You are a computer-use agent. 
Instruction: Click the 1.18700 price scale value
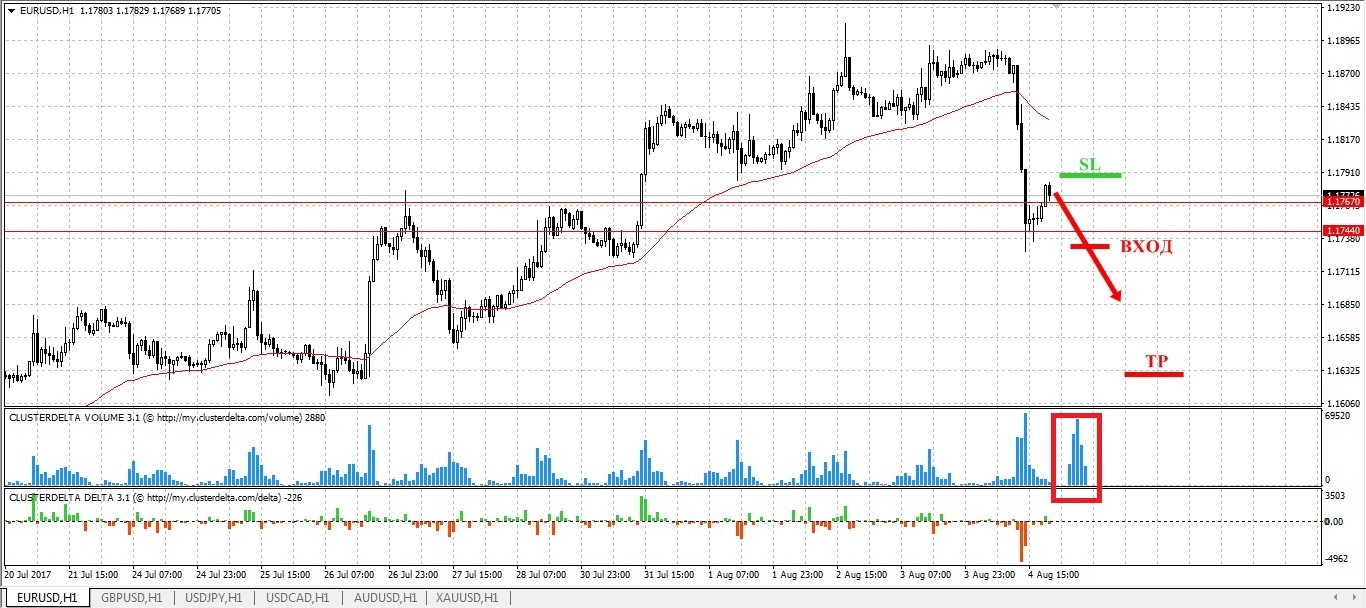1342,74
